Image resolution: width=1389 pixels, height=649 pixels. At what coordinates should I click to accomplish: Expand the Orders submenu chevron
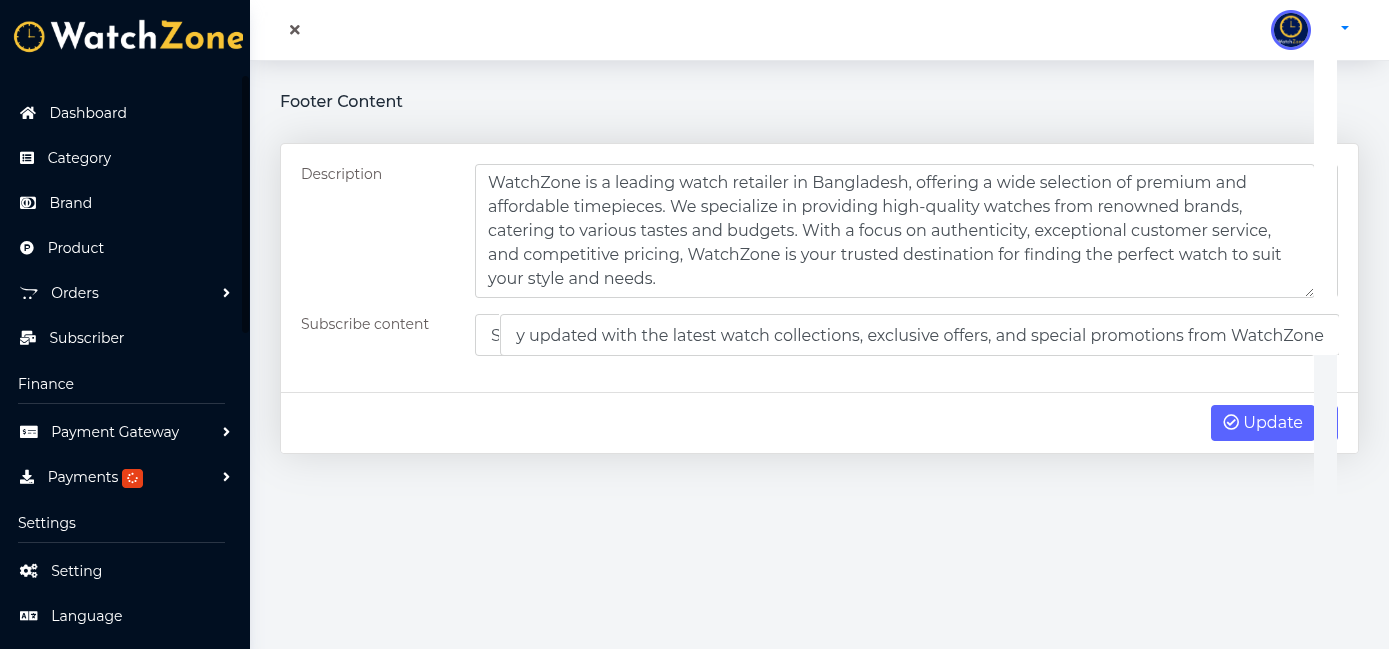point(226,293)
